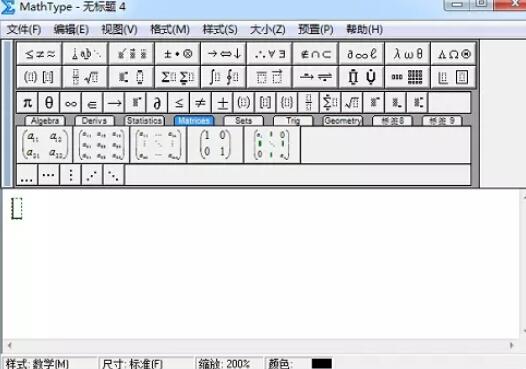Open the arrow symbols palette (→⇔↓)

(x=224, y=54)
